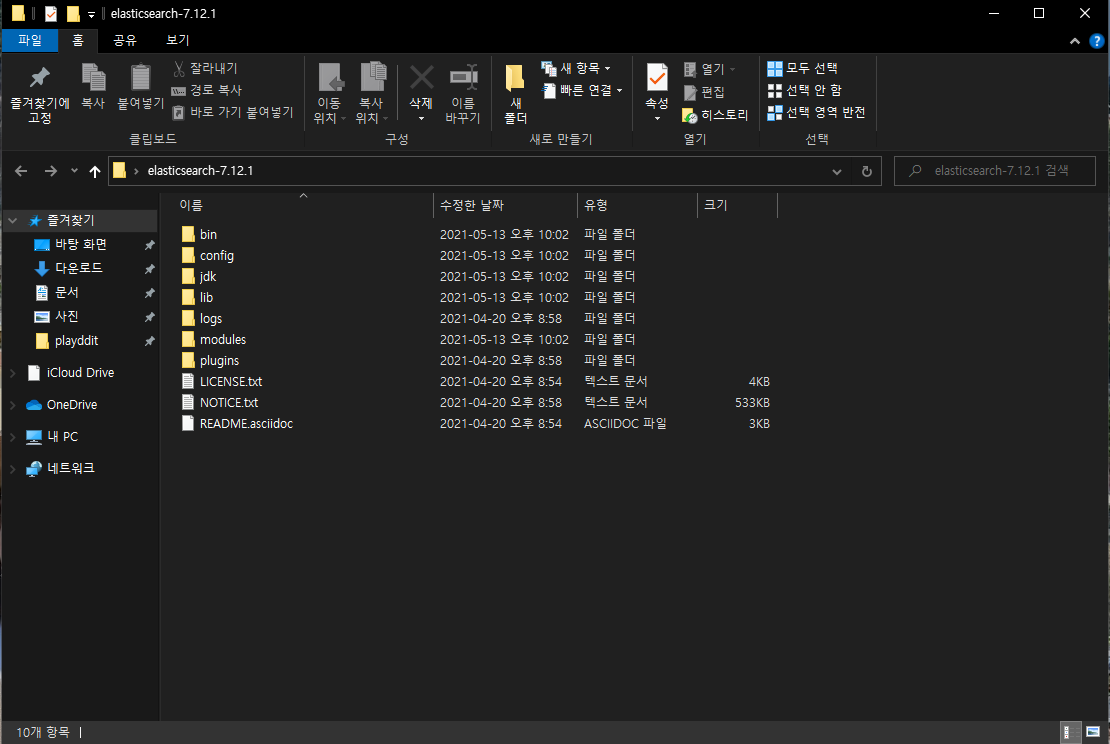Viewport: 1110px width, 744px height.
Task: Expand iCloud Drive tree node
Action: [13, 373]
